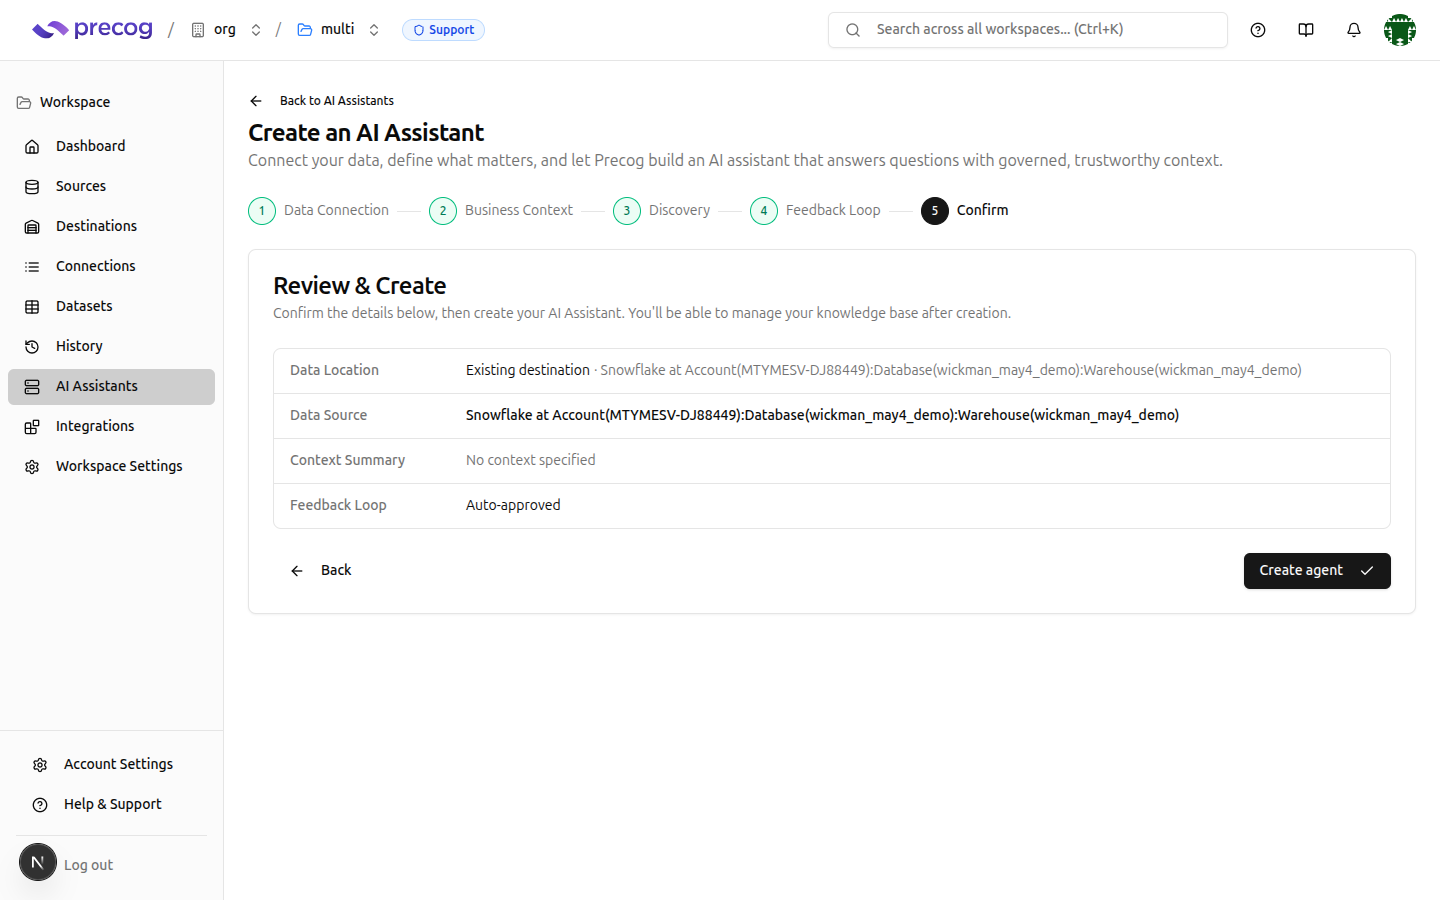The image size is (1440, 900).
Task: Click the back arrow beside AI Assistants link
Action: [256, 101]
